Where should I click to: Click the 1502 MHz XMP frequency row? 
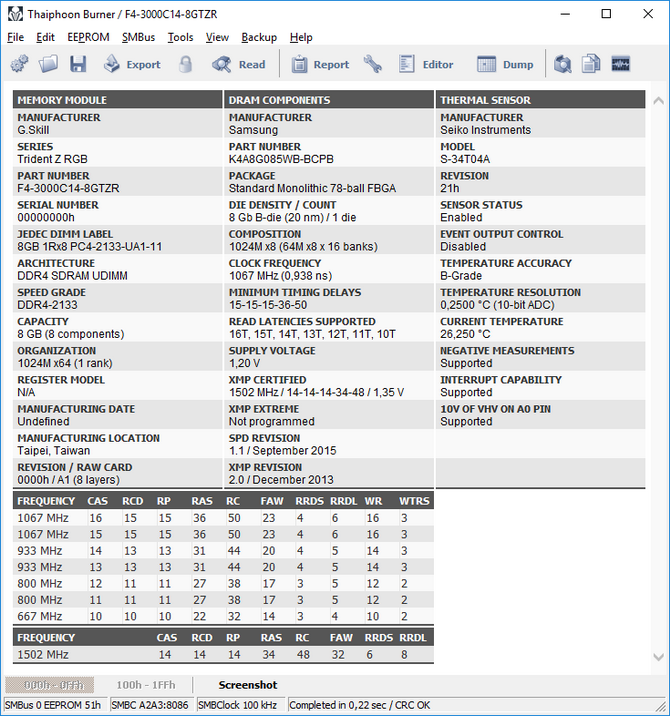(x=223, y=654)
